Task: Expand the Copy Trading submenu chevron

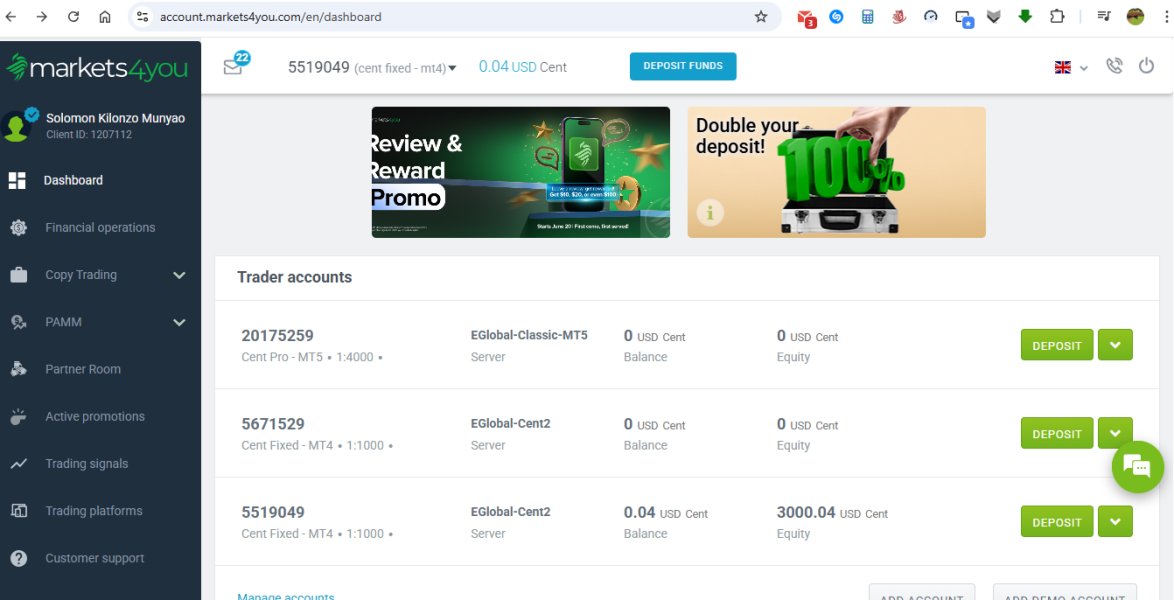Action: (179, 275)
